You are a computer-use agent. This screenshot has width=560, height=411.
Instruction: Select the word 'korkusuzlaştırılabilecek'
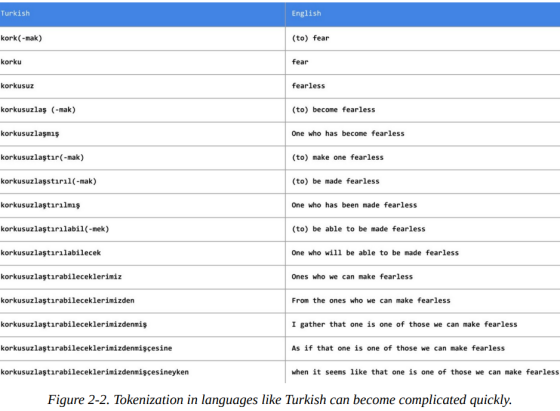pyautogui.click(x=51, y=253)
